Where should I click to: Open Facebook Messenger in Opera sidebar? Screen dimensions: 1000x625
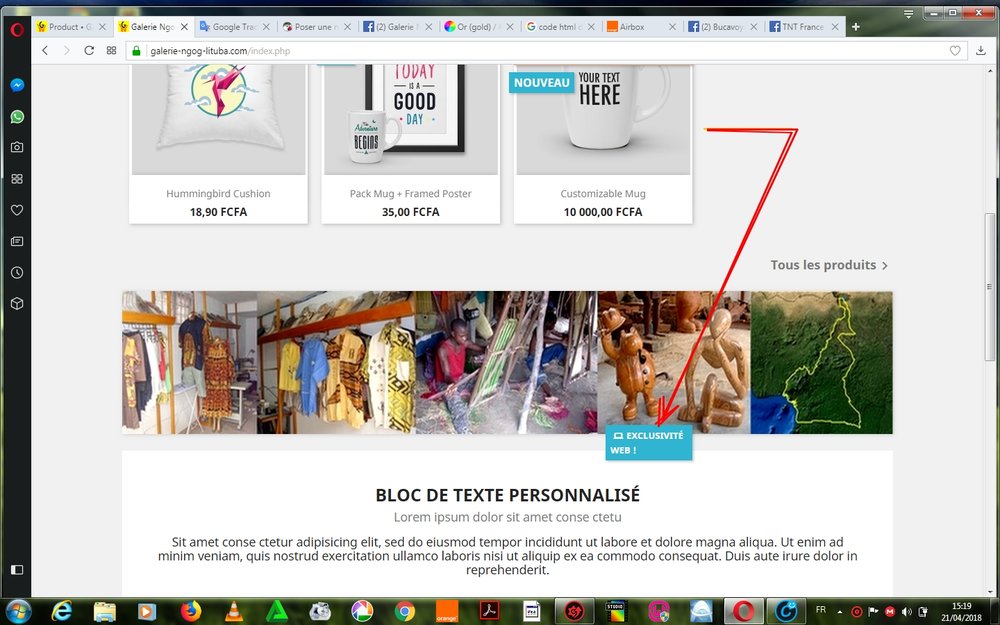(16, 84)
